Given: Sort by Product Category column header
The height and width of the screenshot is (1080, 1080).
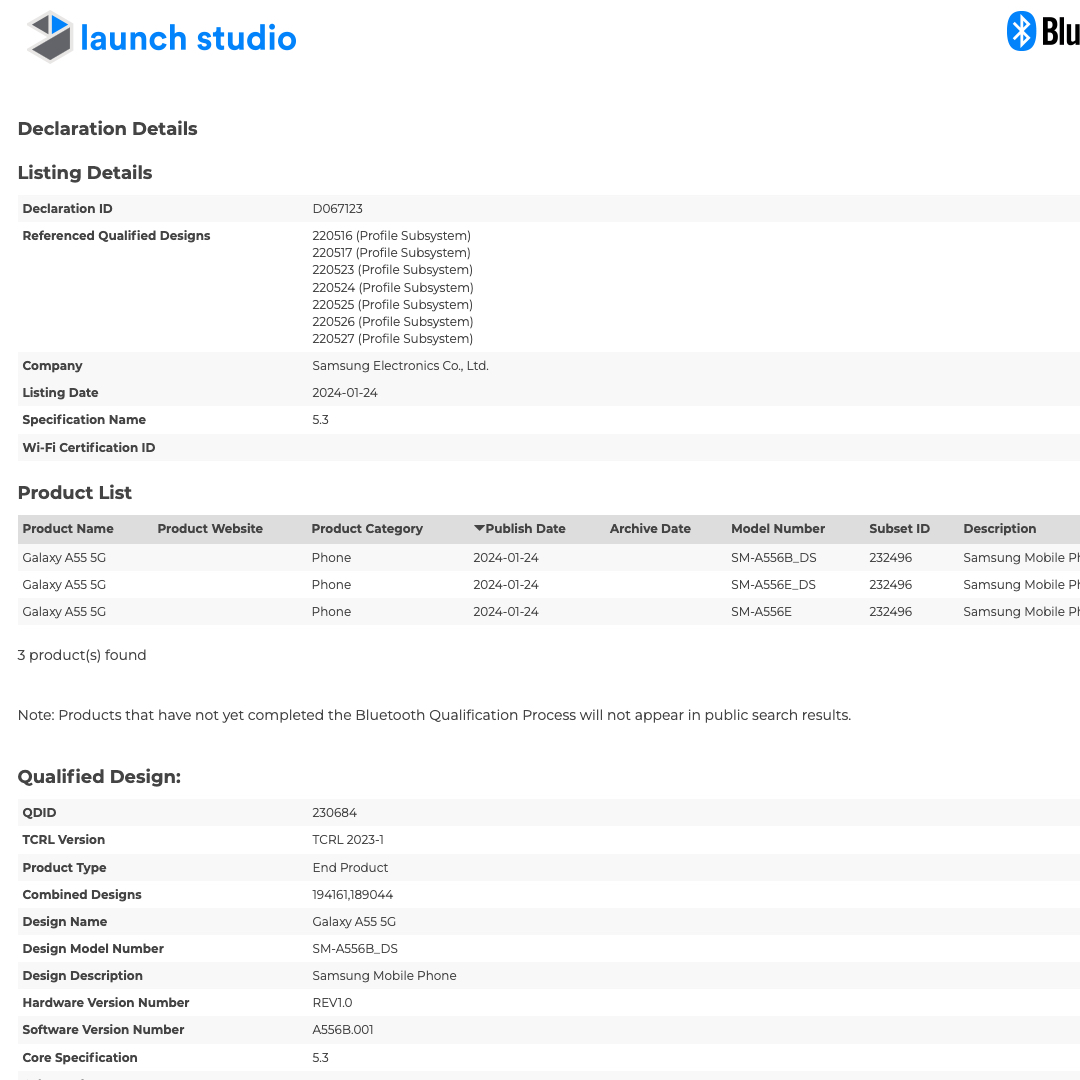Looking at the screenshot, I should click(x=367, y=529).
